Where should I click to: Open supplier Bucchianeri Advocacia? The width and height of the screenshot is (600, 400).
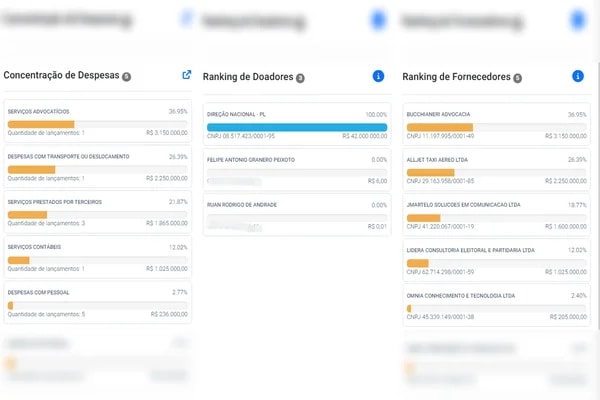(x=496, y=124)
